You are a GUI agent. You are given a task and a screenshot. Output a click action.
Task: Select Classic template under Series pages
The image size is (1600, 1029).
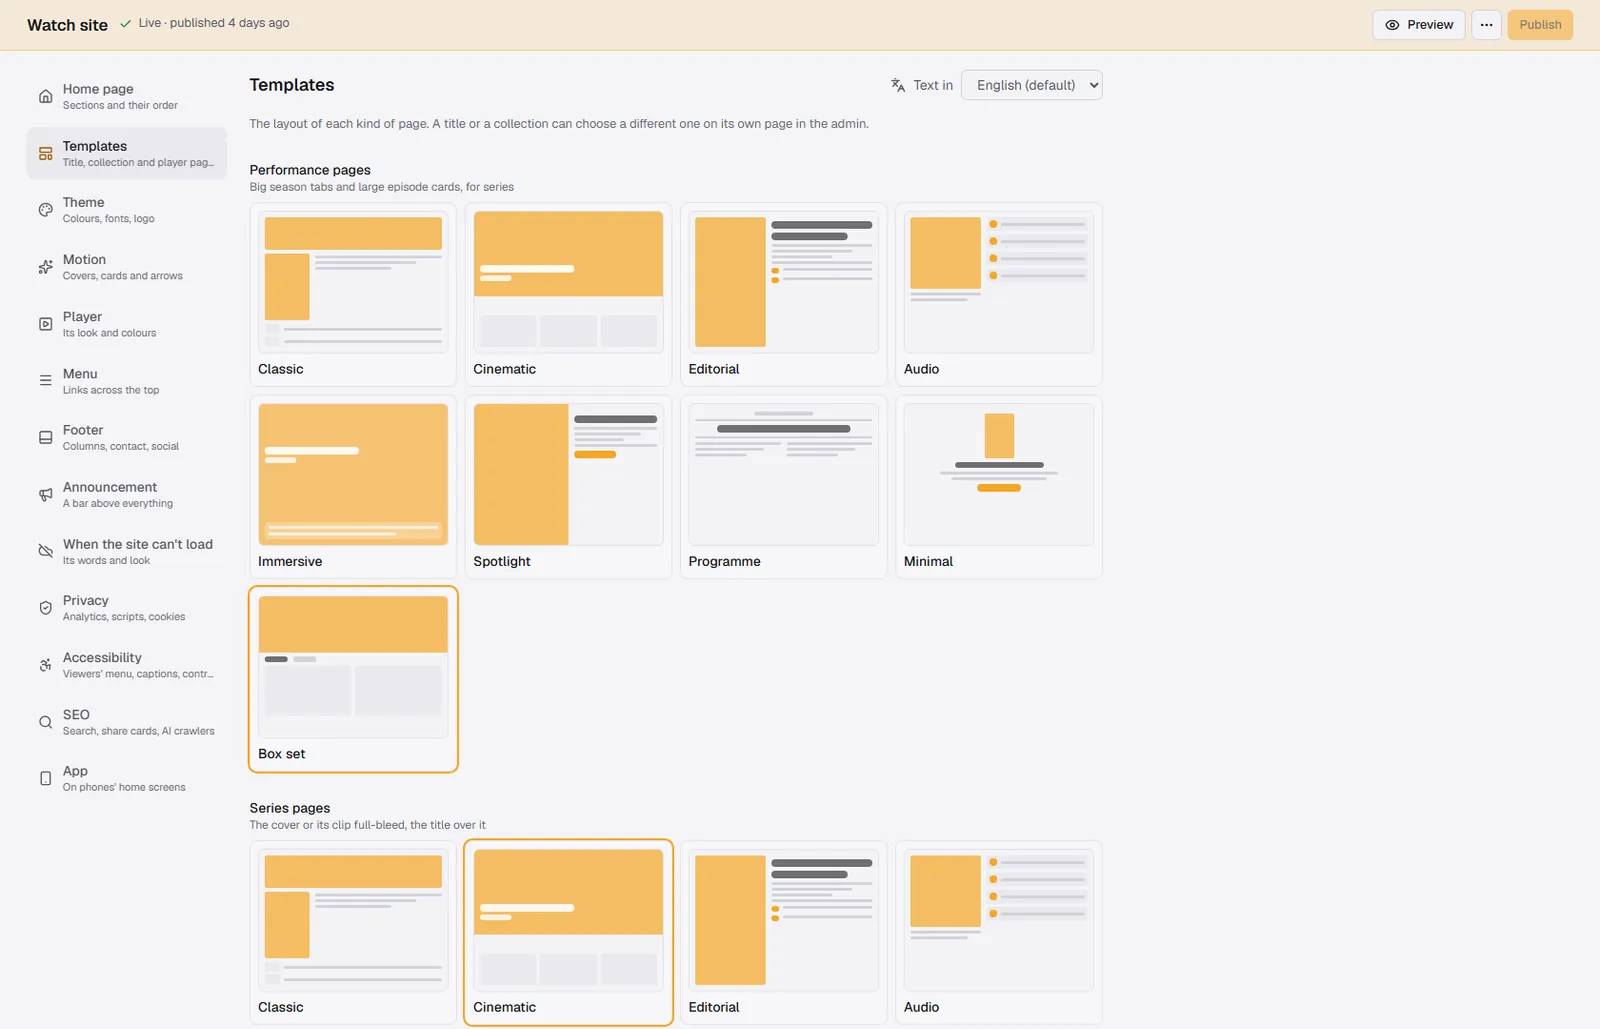point(353,933)
